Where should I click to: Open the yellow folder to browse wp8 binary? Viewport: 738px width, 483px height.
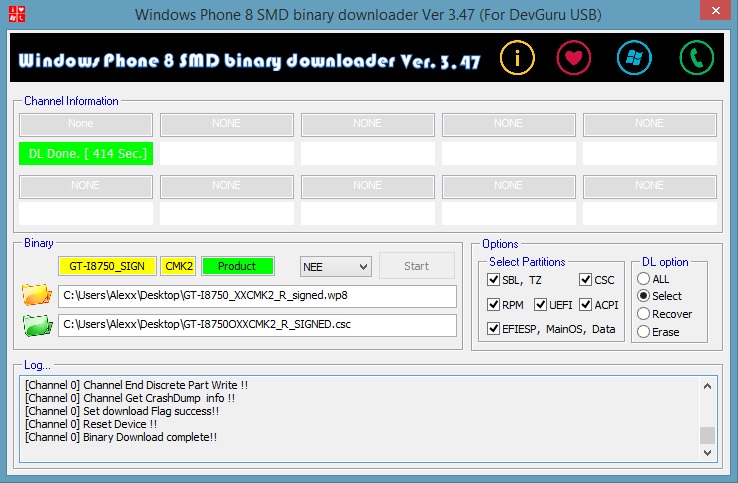pyautogui.click(x=37, y=295)
